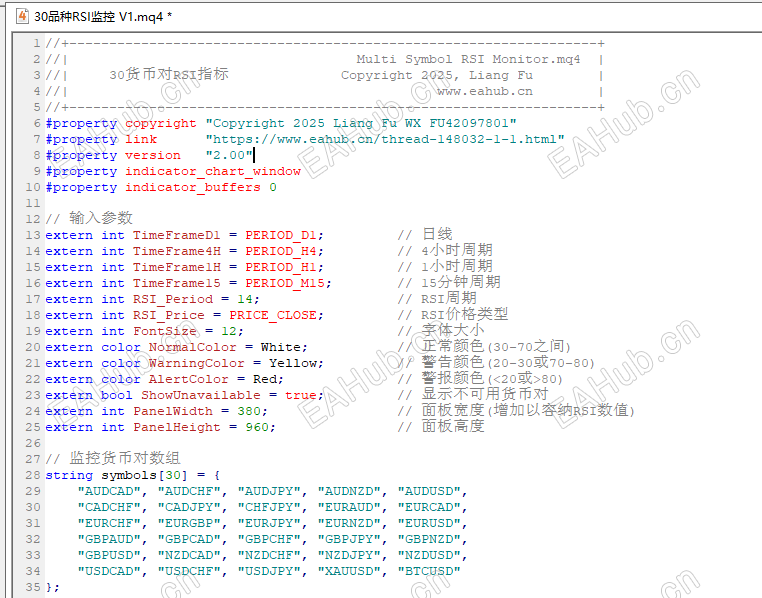
Task: Click the '面板高度' comment on line 25
Action: [453, 427]
